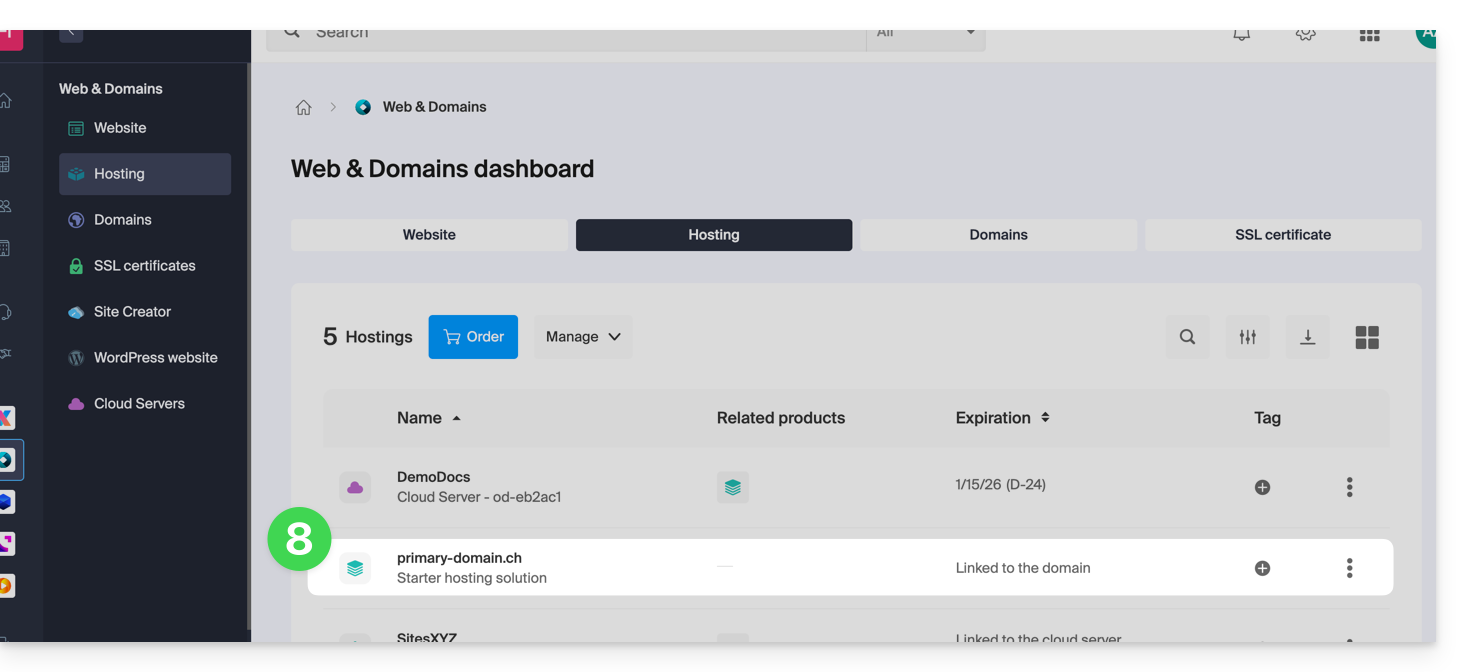This screenshot has height=672, width=1466.
Task: Click the related product icon for DemoDocs
Action: coord(732,487)
